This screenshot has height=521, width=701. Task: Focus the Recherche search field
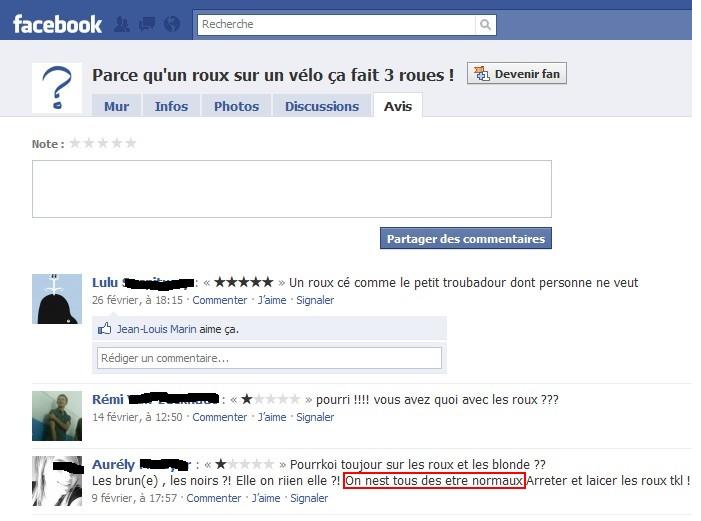click(x=337, y=25)
